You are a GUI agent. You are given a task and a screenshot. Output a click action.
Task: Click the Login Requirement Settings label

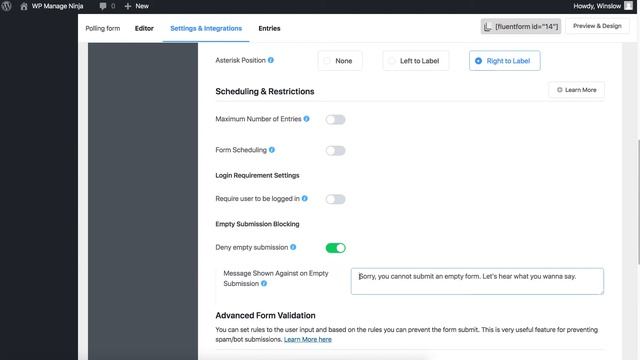pyautogui.click(x=257, y=175)
